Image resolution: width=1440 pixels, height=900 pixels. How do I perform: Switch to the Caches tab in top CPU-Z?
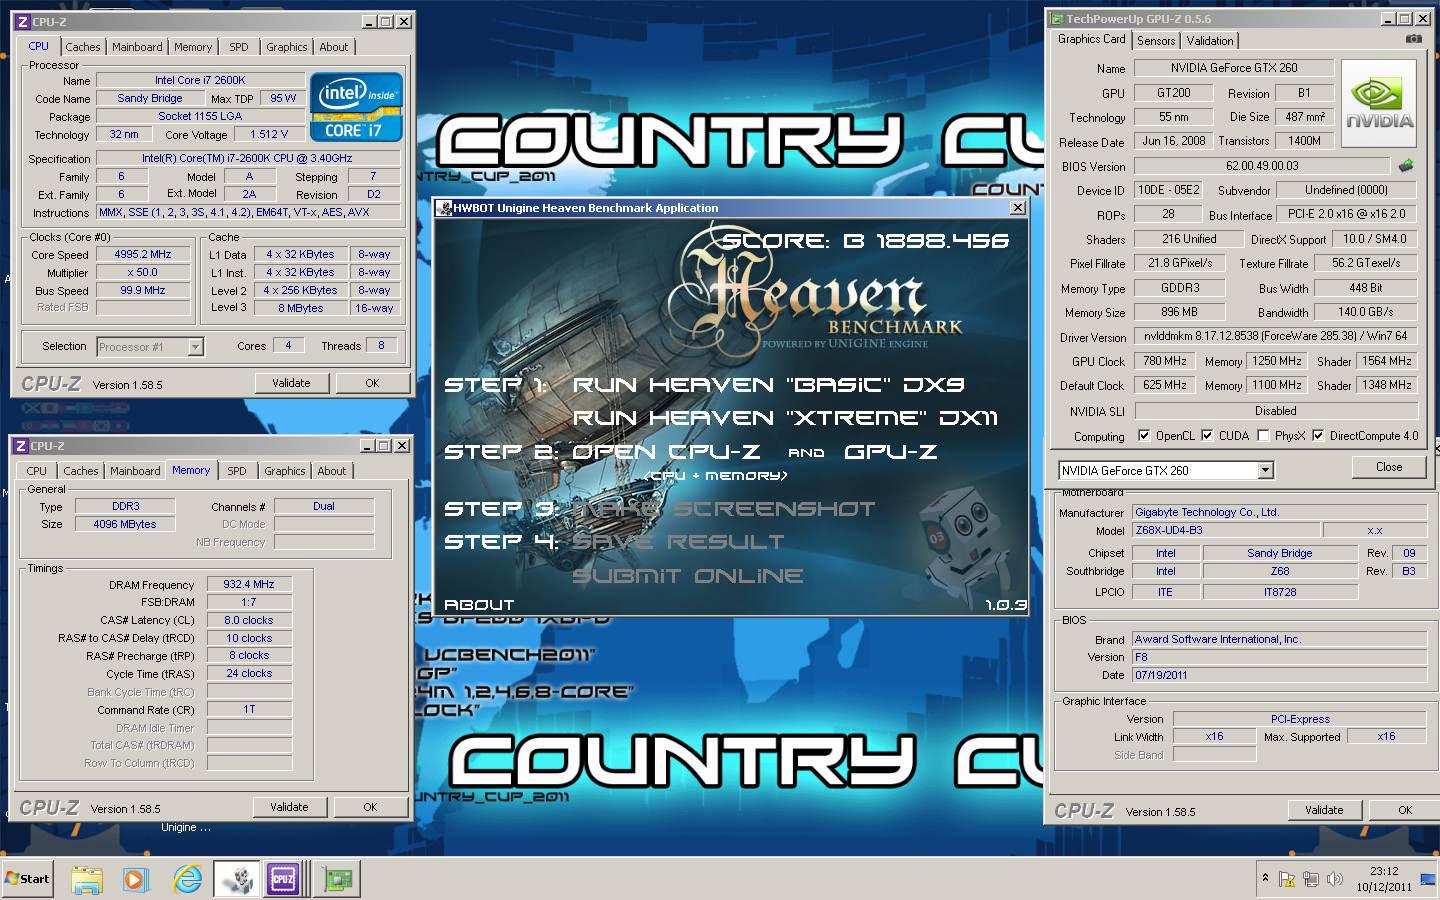pos(83,47)
